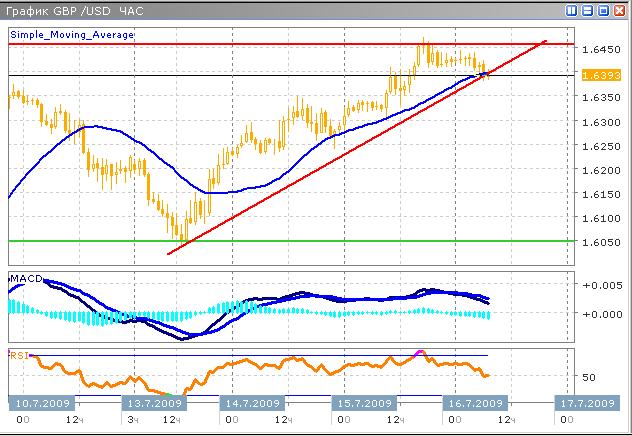This screenshot has height=436, width=632.
Task: Click the 1.6050 price axis label
Action: click(x=597, y=243)
